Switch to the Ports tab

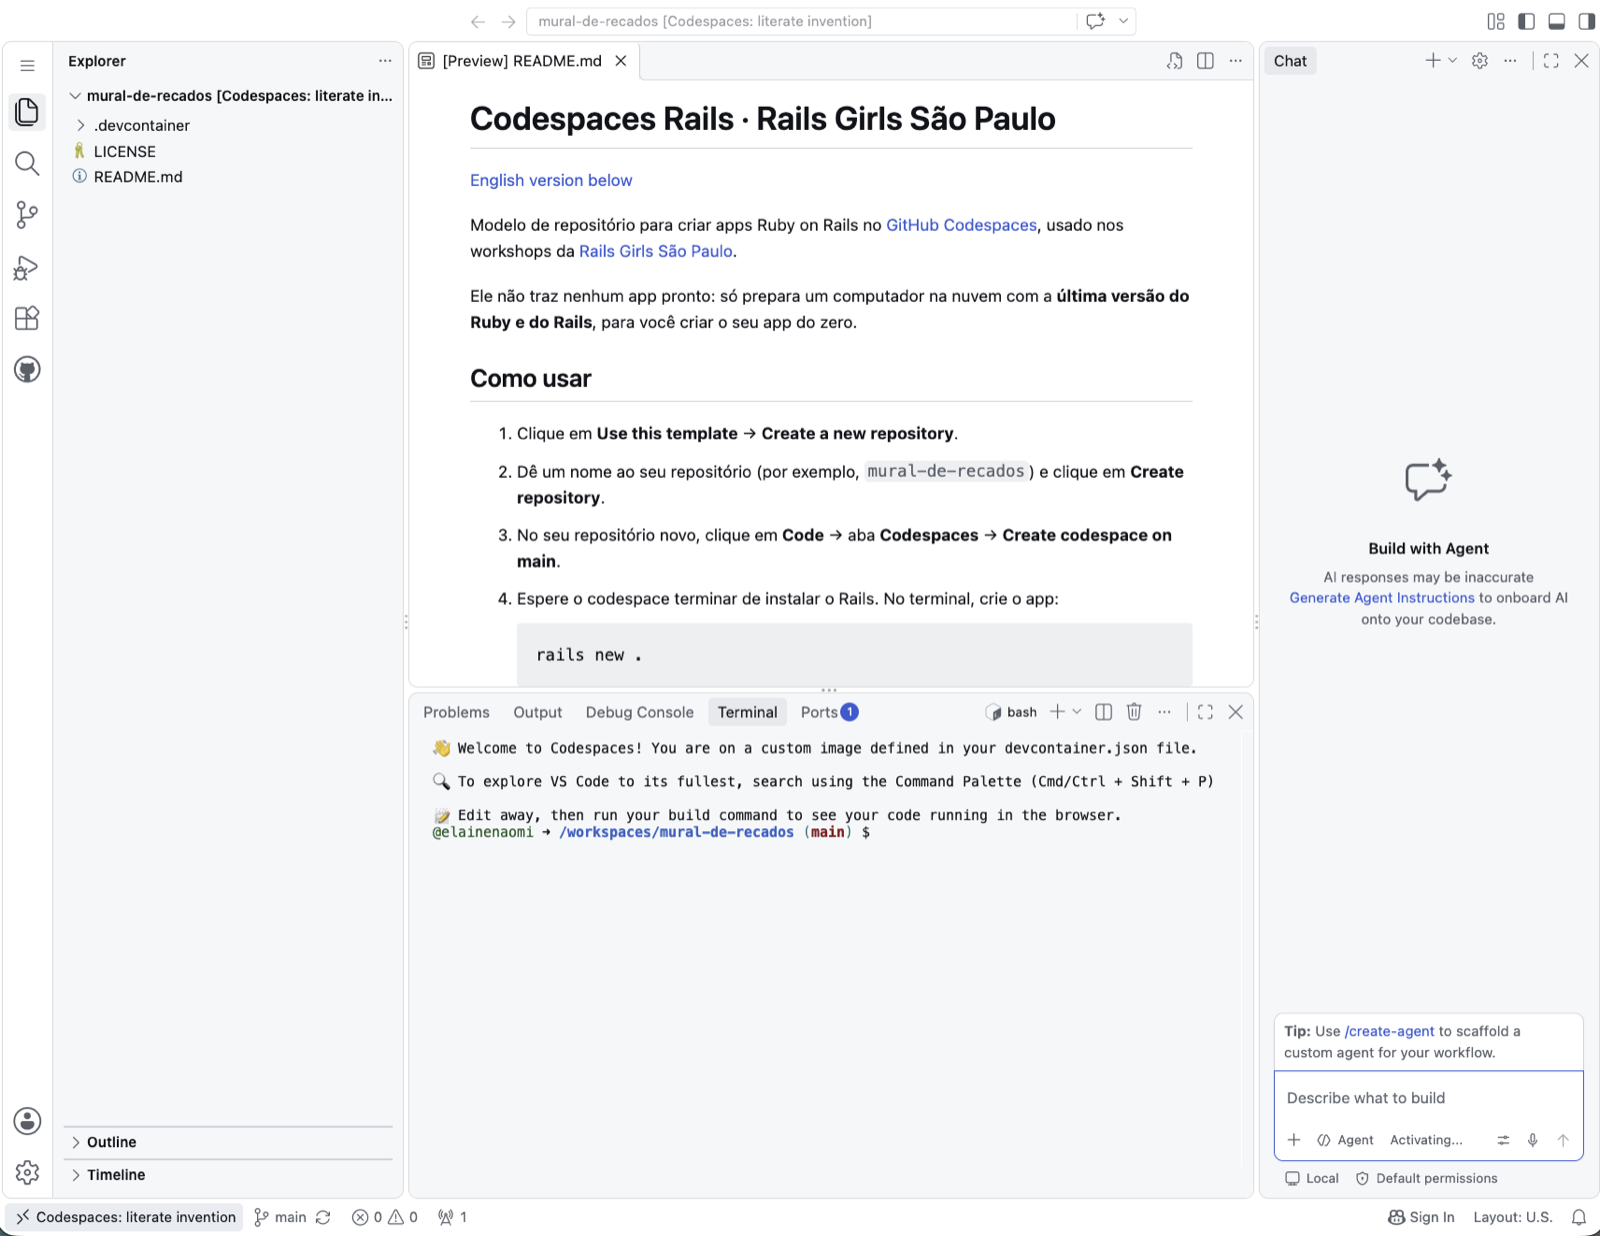[x=829, y=712]
